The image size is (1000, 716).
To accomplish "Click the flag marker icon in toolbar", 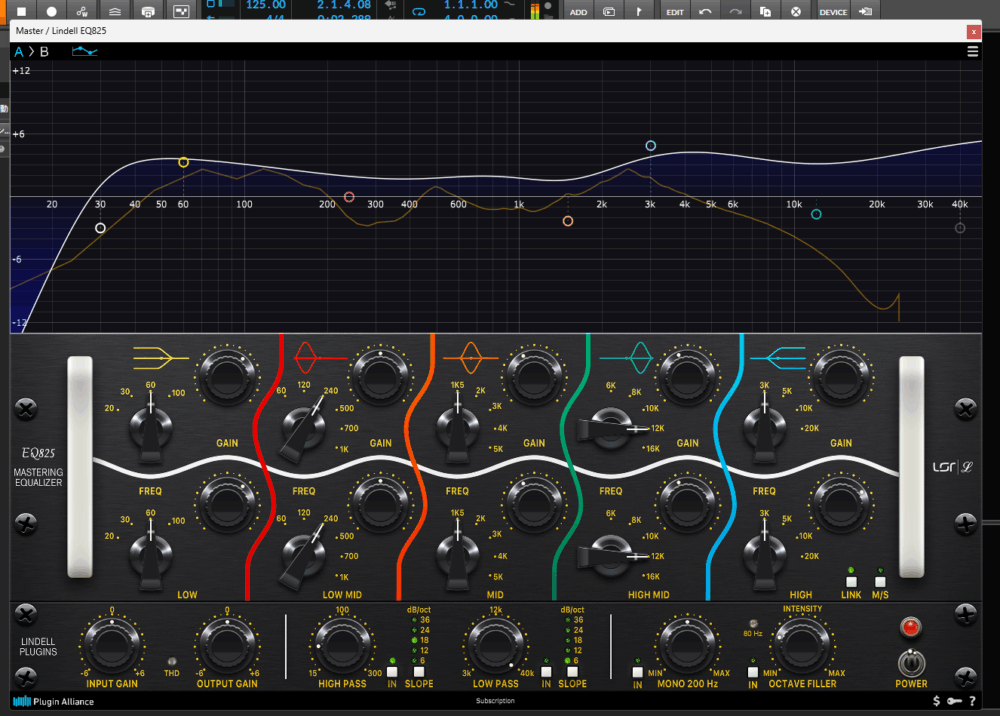I will pos(639,11).
